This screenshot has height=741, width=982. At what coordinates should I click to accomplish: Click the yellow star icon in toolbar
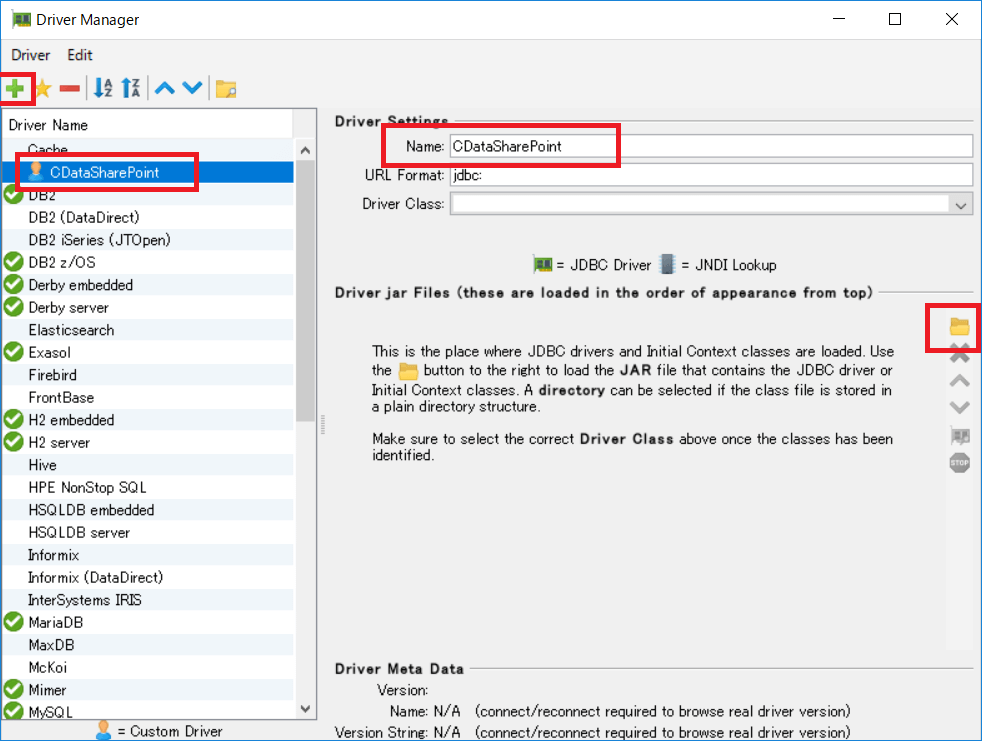[43, 89]
